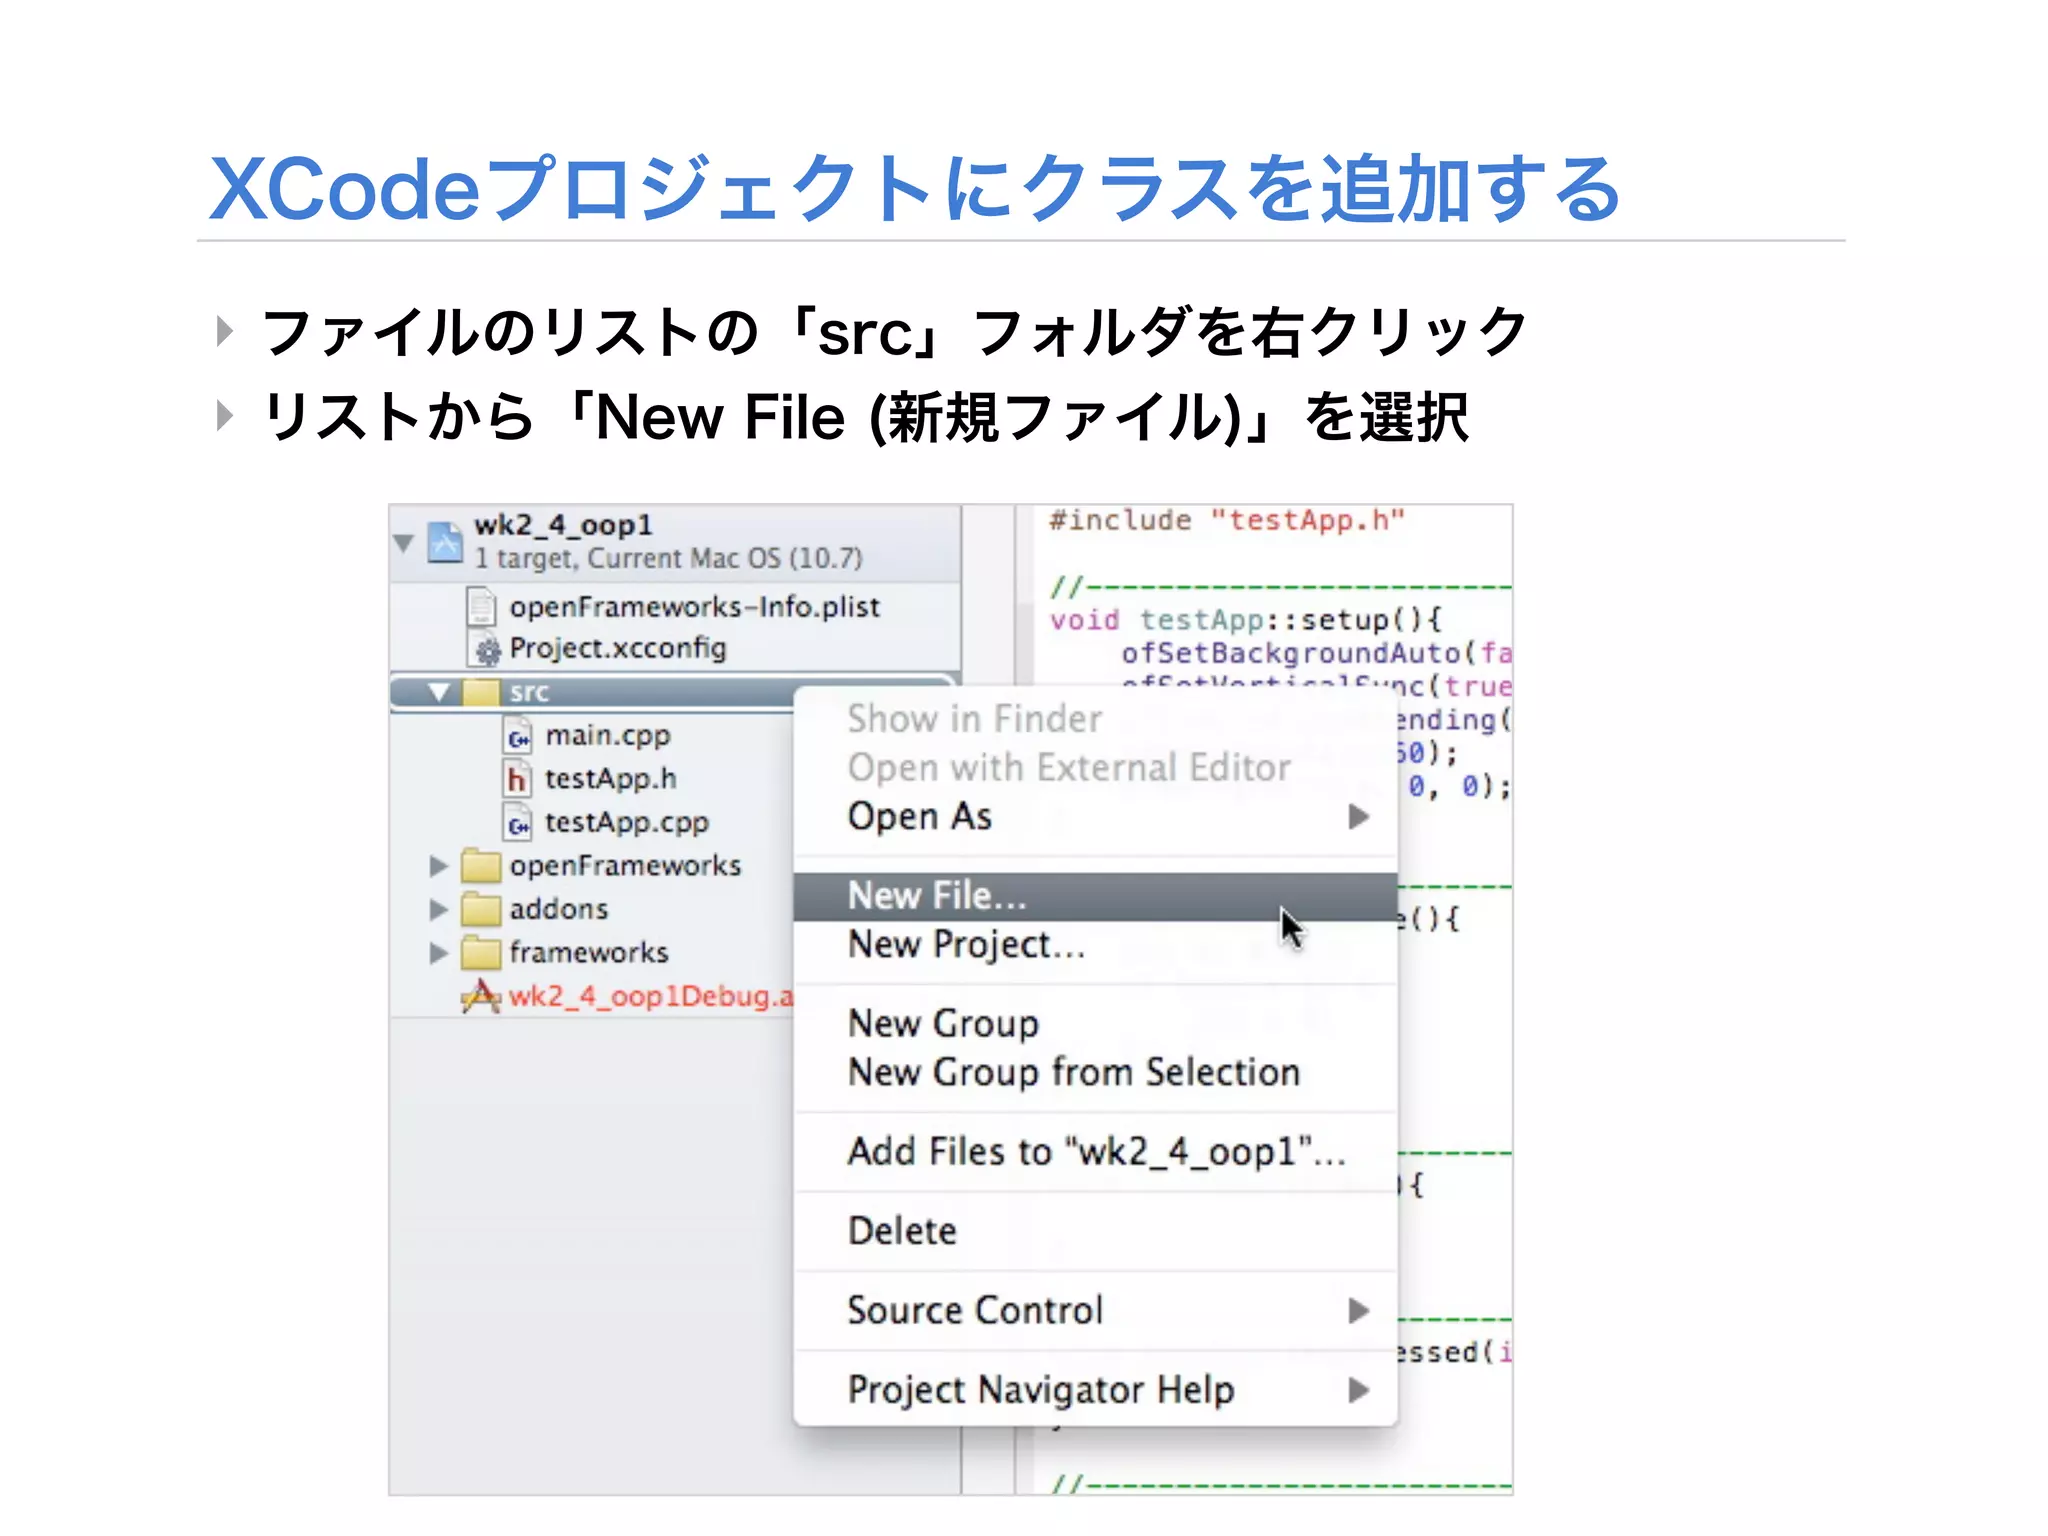Click the testApp.cpp C++ file icon
This screenshot has width=2048, height=1536.
pyautogui.click(x=517, y=823)
